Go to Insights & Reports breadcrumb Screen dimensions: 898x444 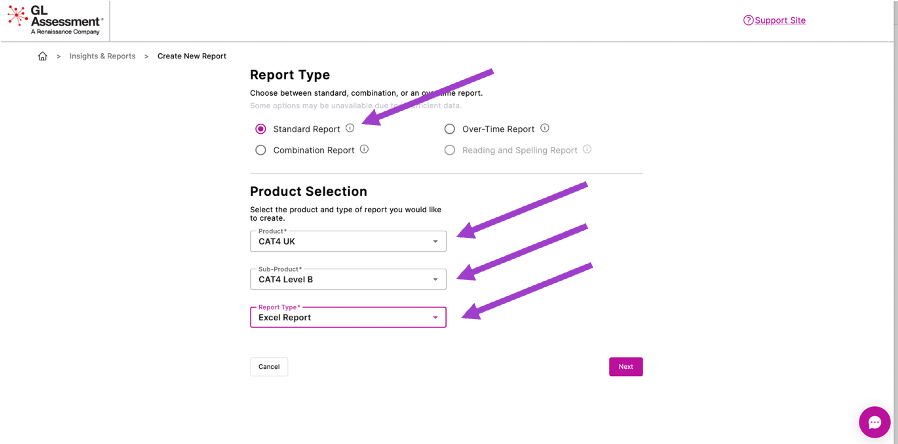click(102, 56)
